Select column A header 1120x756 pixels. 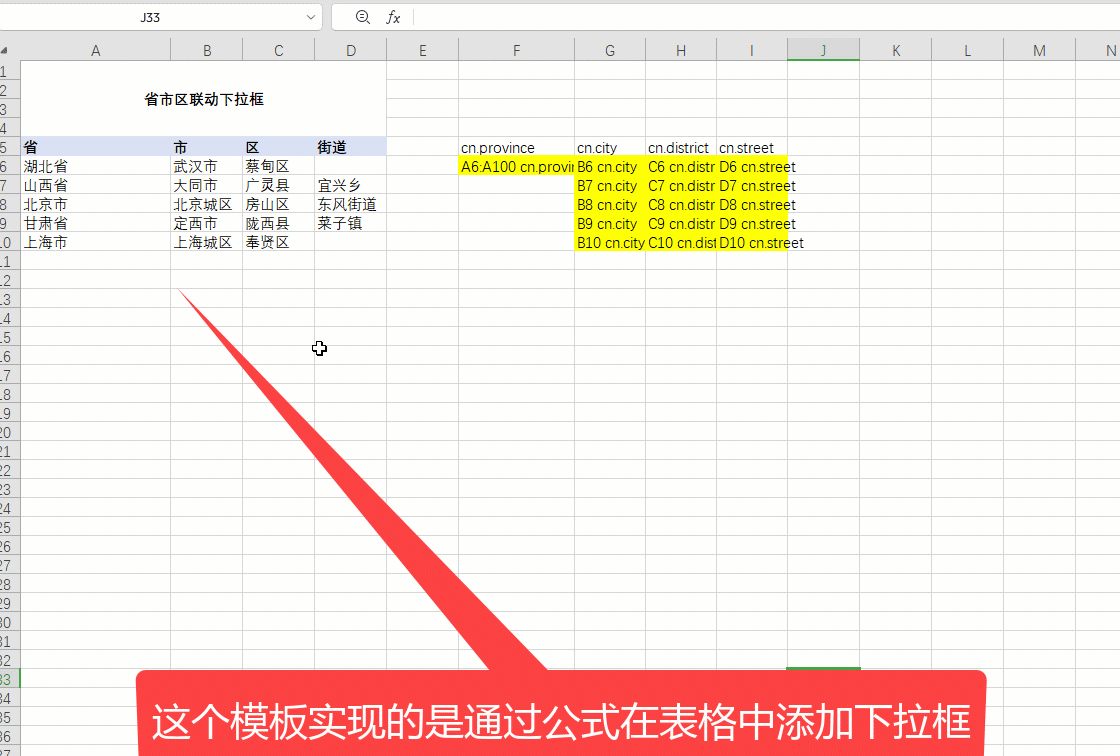pos(95,50)
